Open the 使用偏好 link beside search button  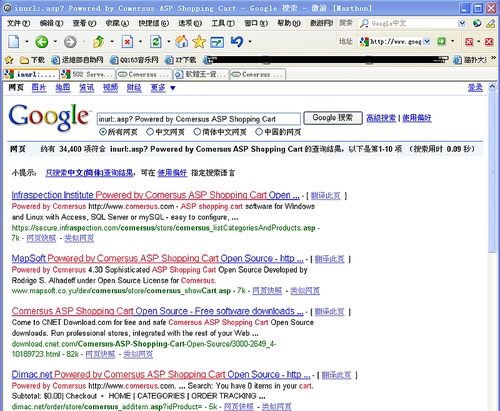coord(417,118)
